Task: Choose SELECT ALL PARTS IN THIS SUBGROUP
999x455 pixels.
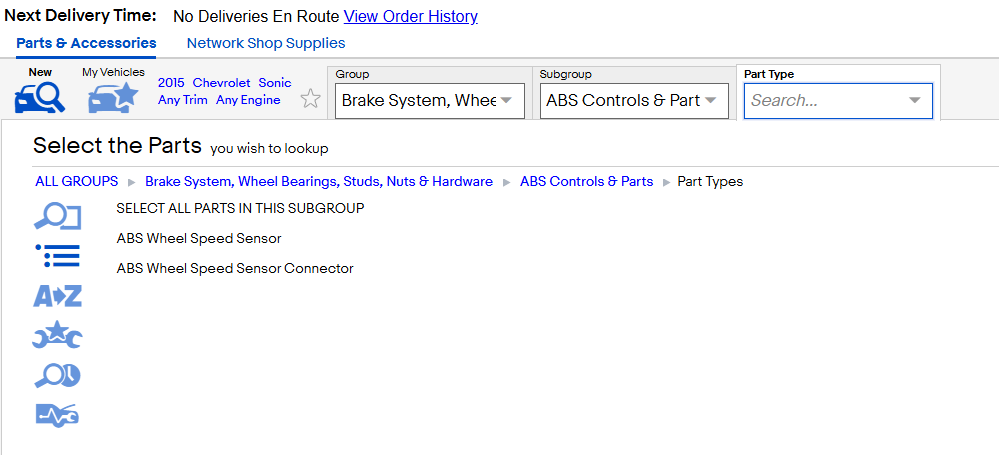Action: coord(240,208)
